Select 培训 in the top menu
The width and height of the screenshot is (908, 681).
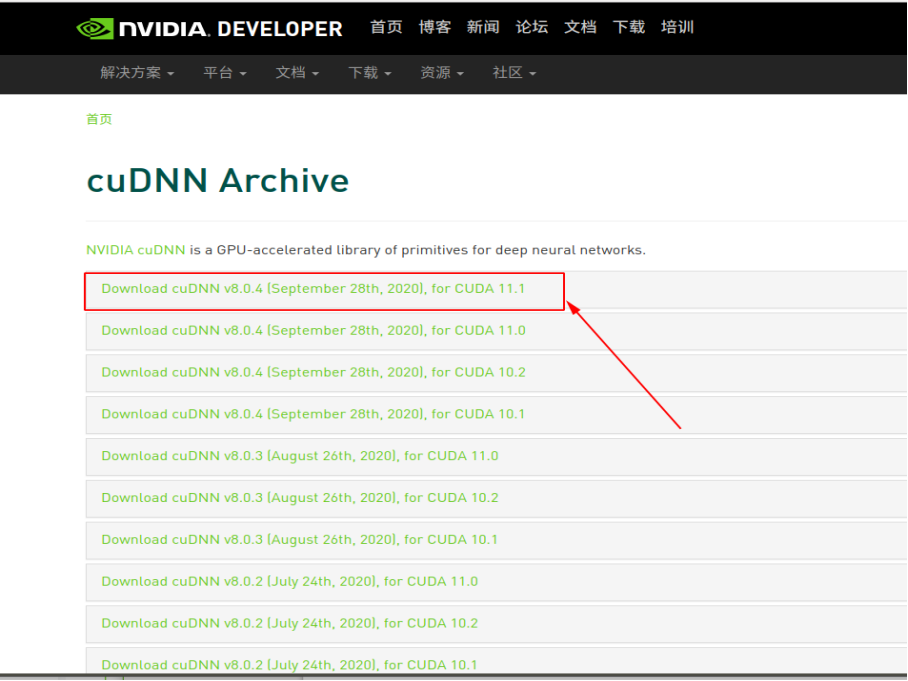677,27
